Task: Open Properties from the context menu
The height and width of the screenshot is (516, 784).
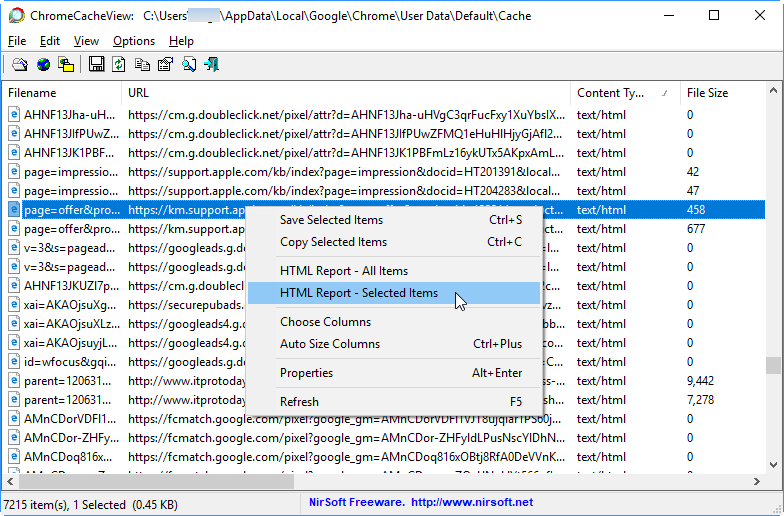Action: pyautogui.click(x=394, y=373)
